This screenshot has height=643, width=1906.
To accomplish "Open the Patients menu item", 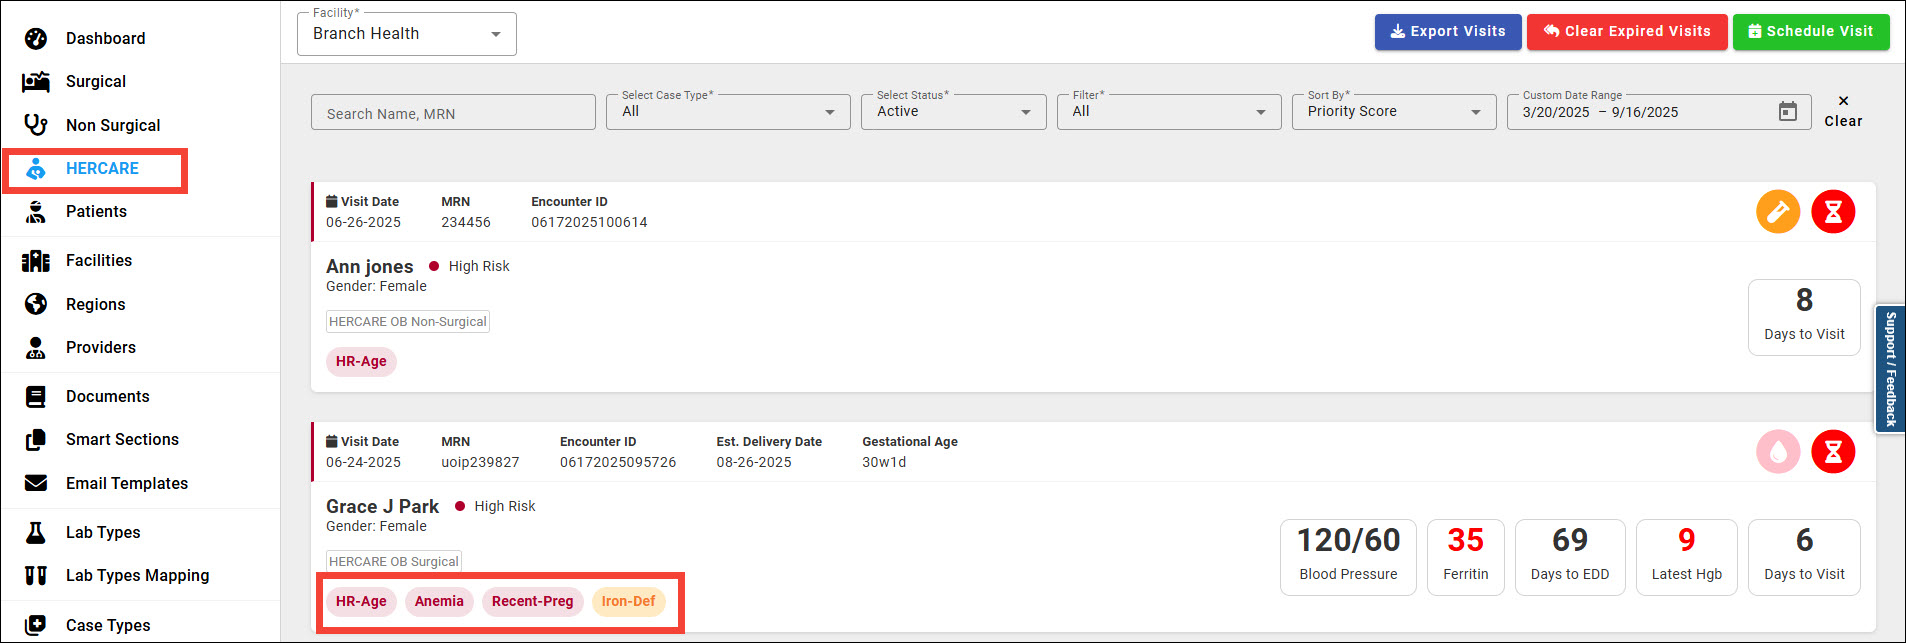I will tap(96, 212).
